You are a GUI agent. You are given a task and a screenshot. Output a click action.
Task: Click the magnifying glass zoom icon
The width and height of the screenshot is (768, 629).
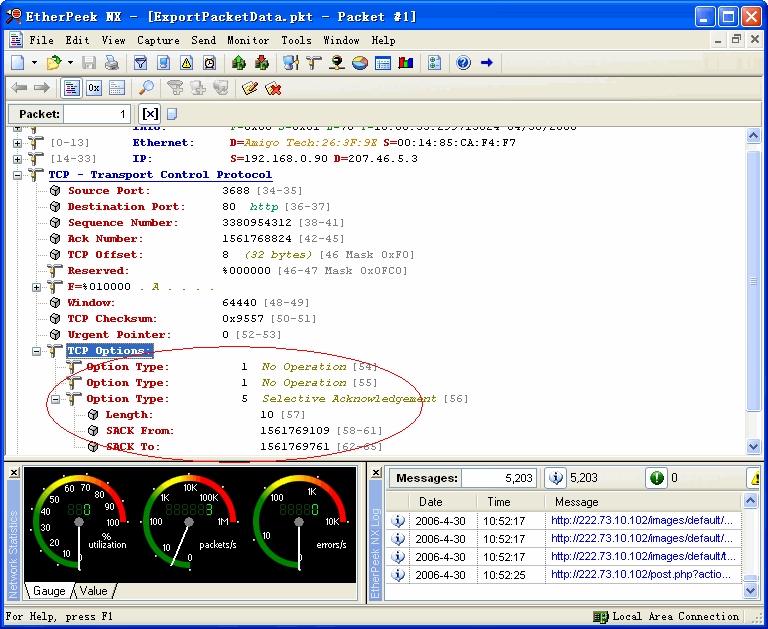146,88
